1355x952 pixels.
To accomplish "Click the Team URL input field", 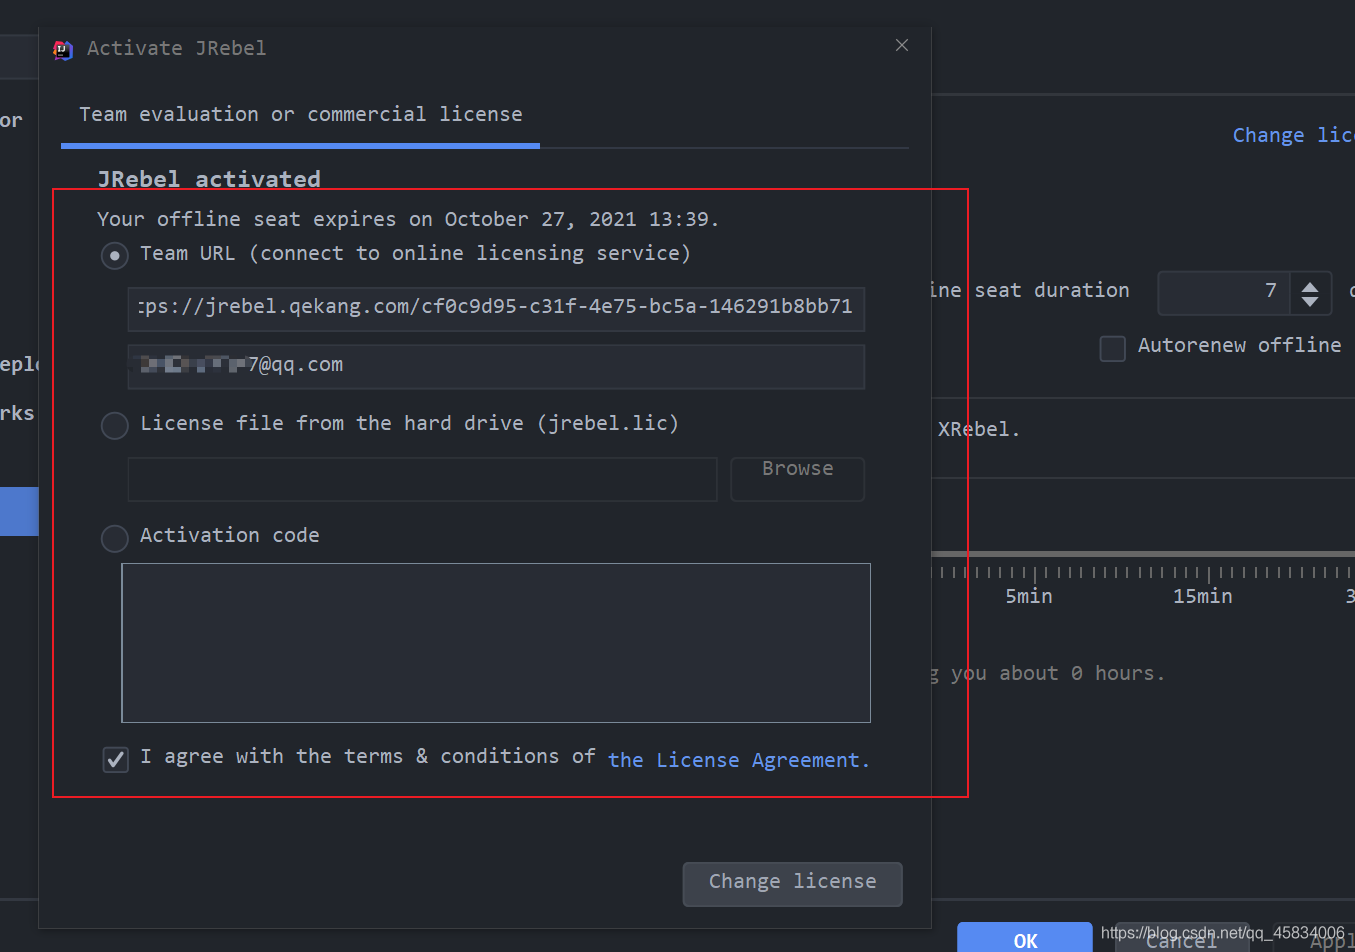I will [x=496, y=308].
